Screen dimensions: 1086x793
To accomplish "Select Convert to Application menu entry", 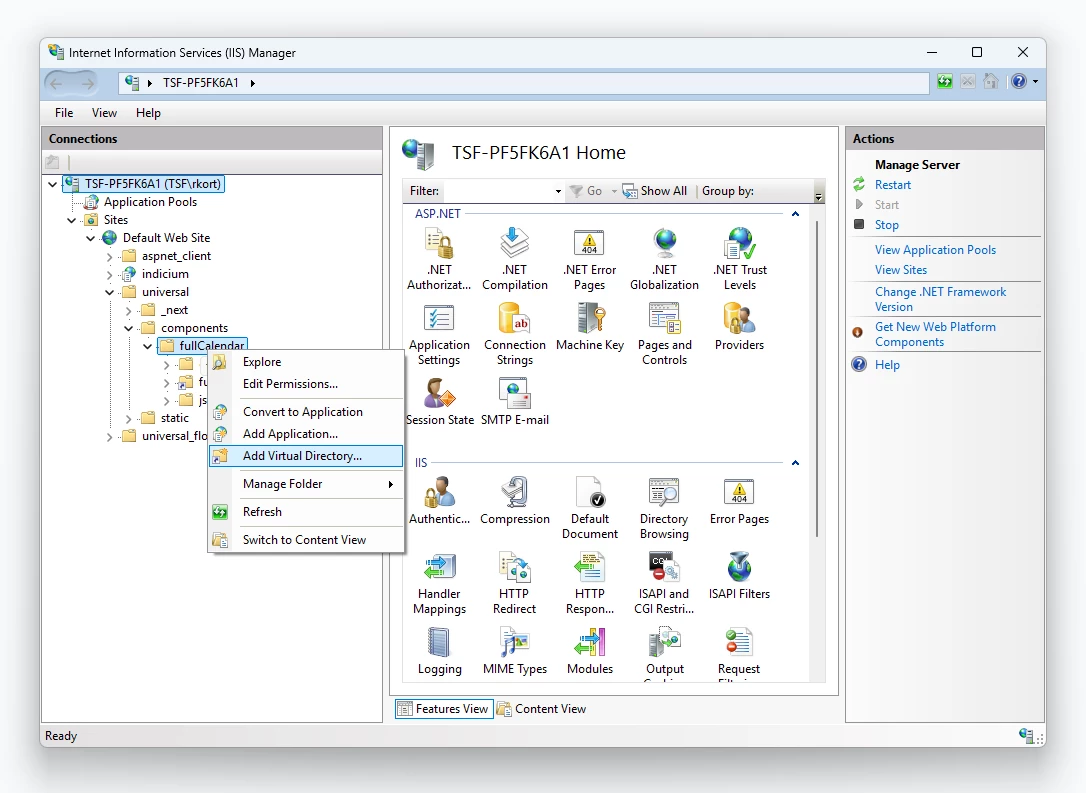I will point(302,412).
